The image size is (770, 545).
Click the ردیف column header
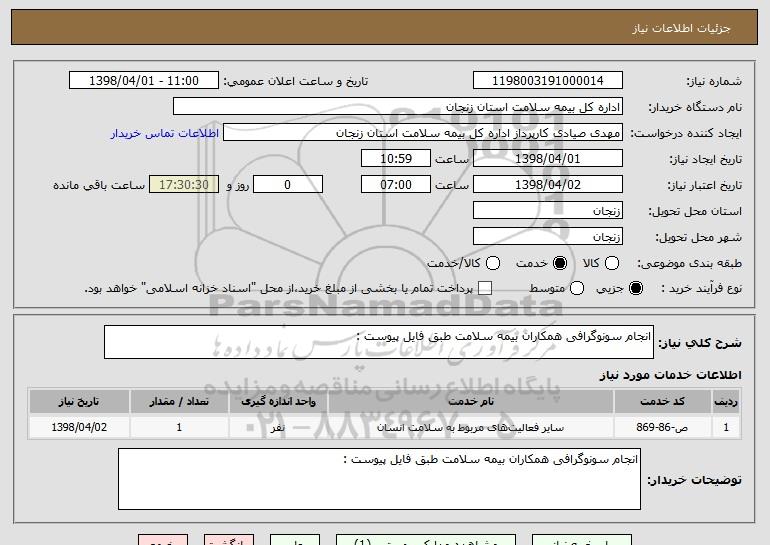(726, 402)
